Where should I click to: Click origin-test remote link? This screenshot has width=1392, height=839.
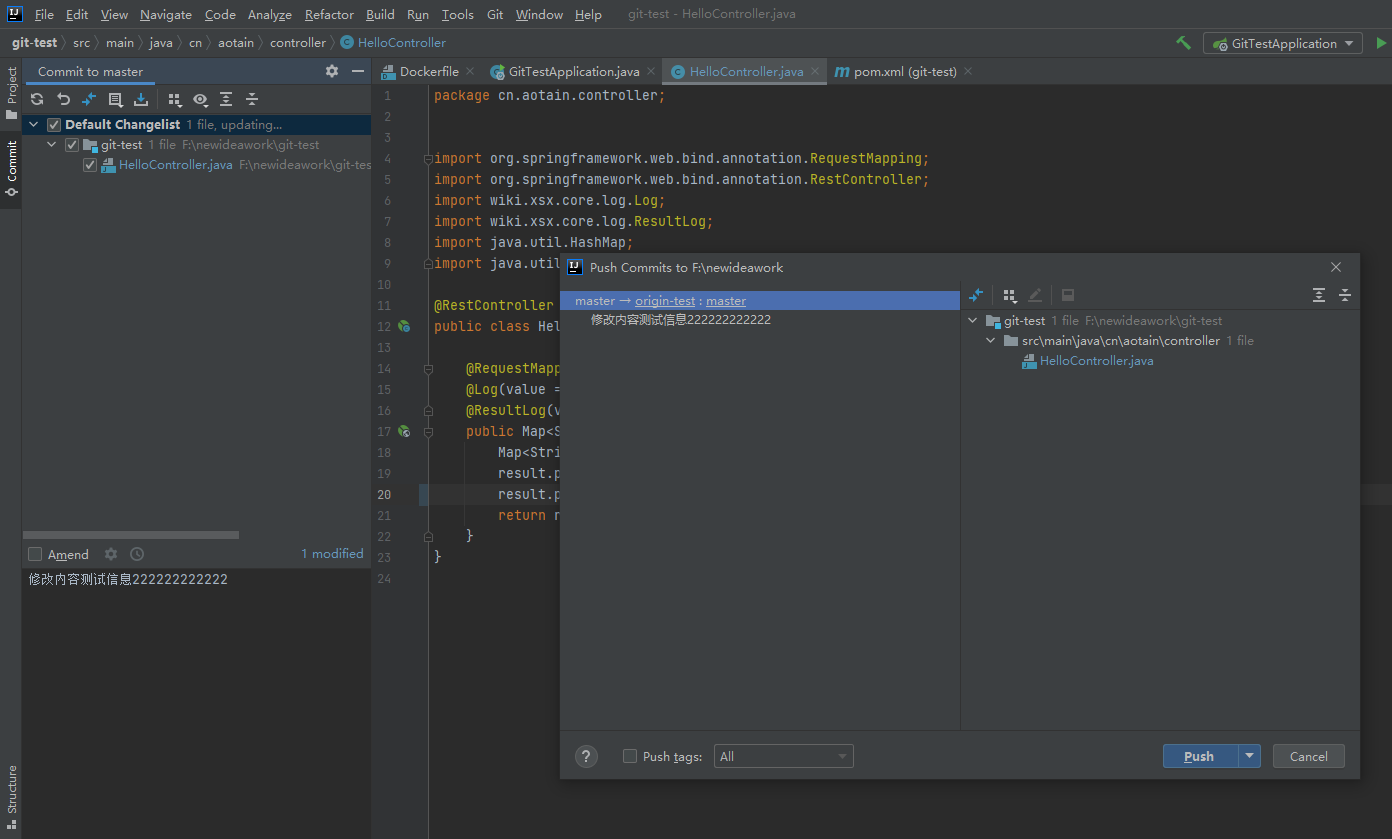click(665, 301)
